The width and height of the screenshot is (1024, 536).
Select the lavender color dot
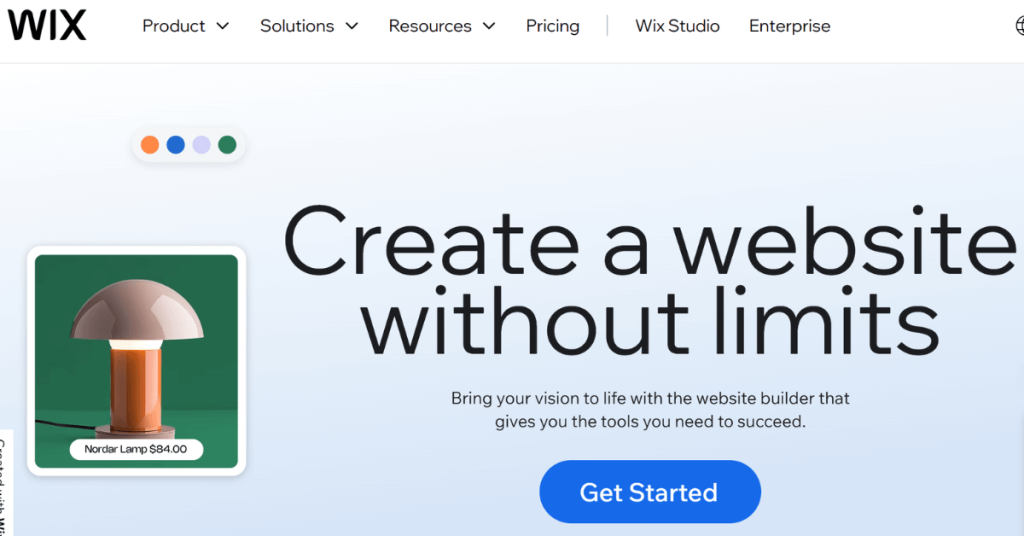click(201, 145)
